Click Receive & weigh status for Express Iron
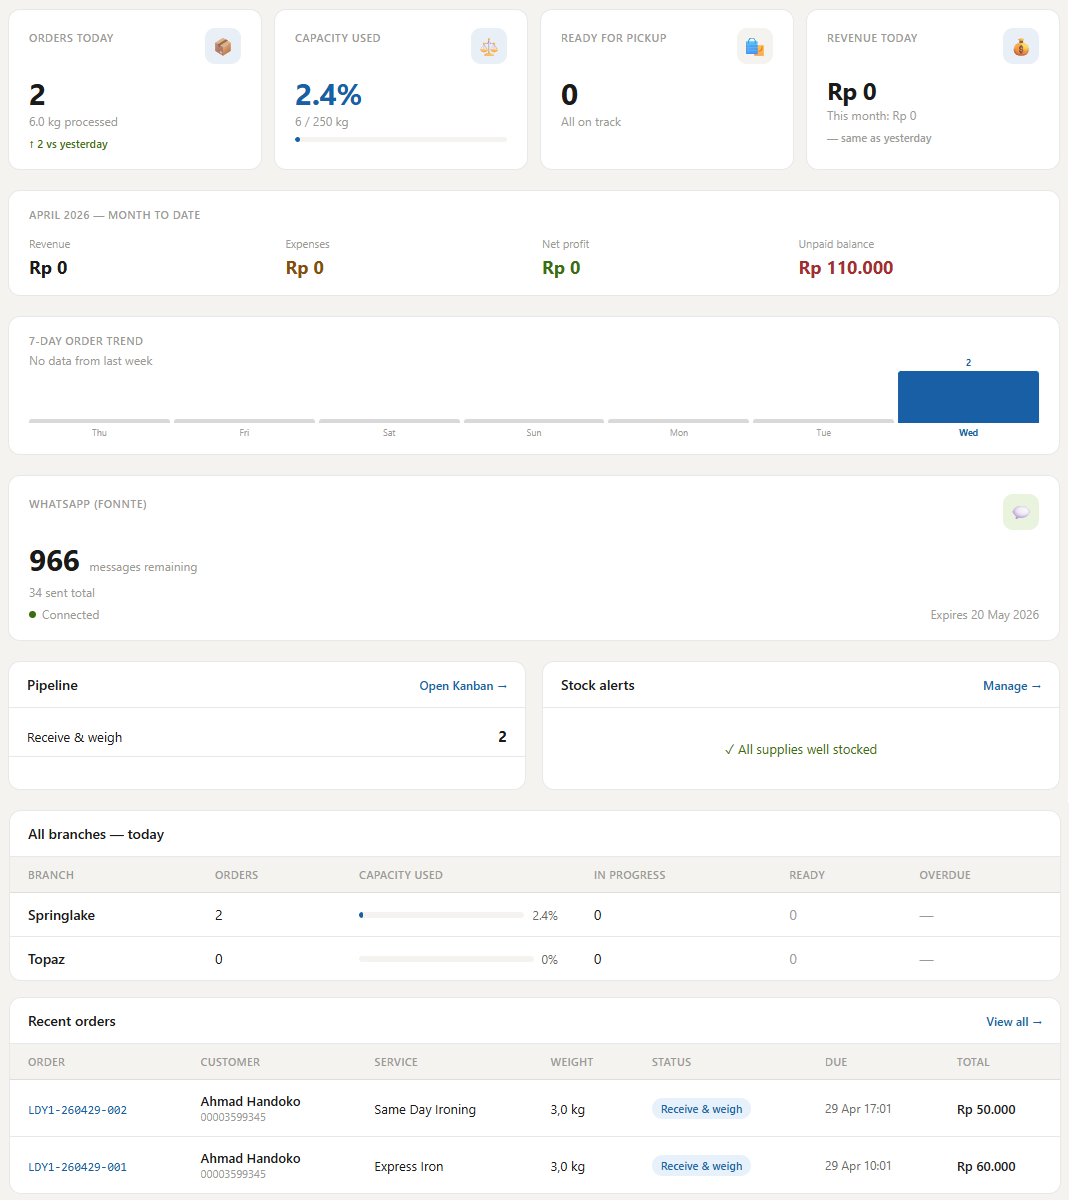Screen dimensions: 1069x1200 pos(701,1166)
